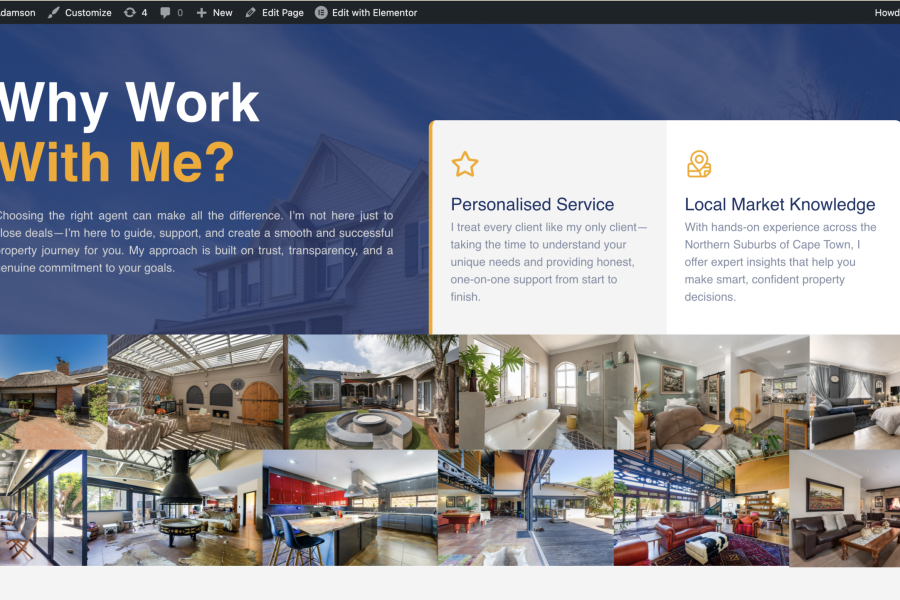Open the comments bubble icon
The height and width of the screenshot is (600, 900).
[165, 13]
